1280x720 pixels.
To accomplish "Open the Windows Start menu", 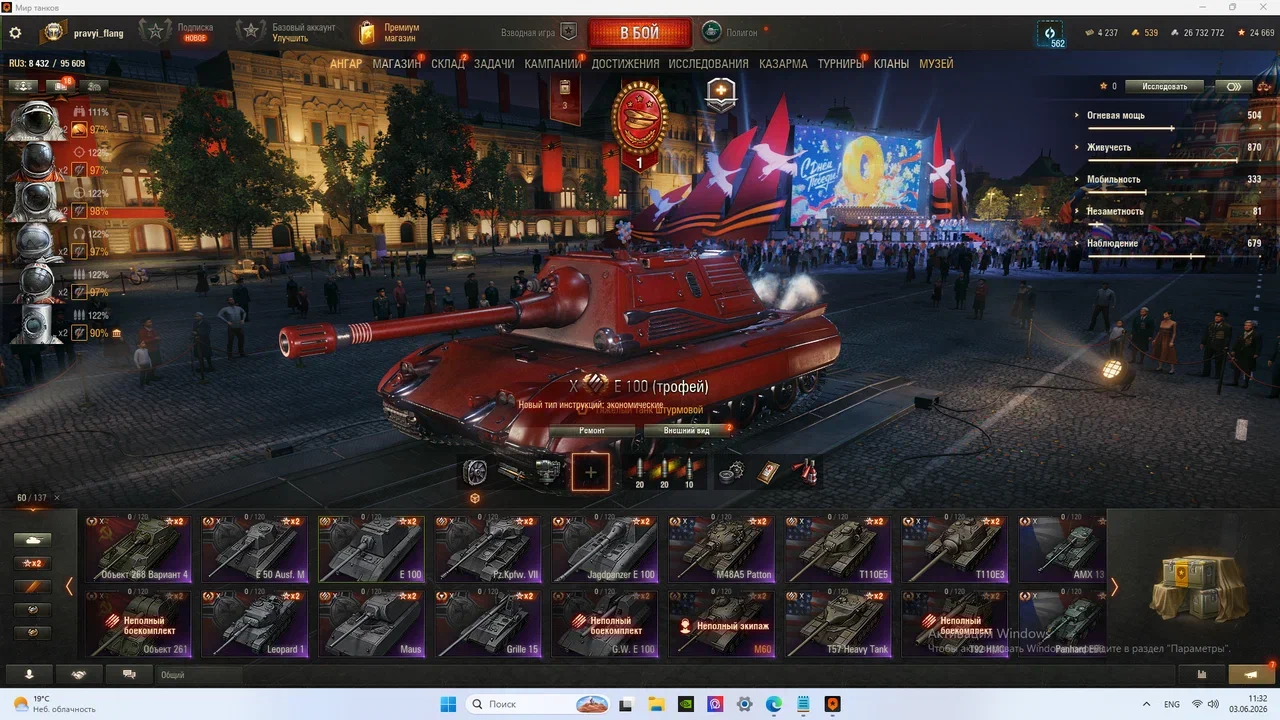I will click(x=448, y=704).
